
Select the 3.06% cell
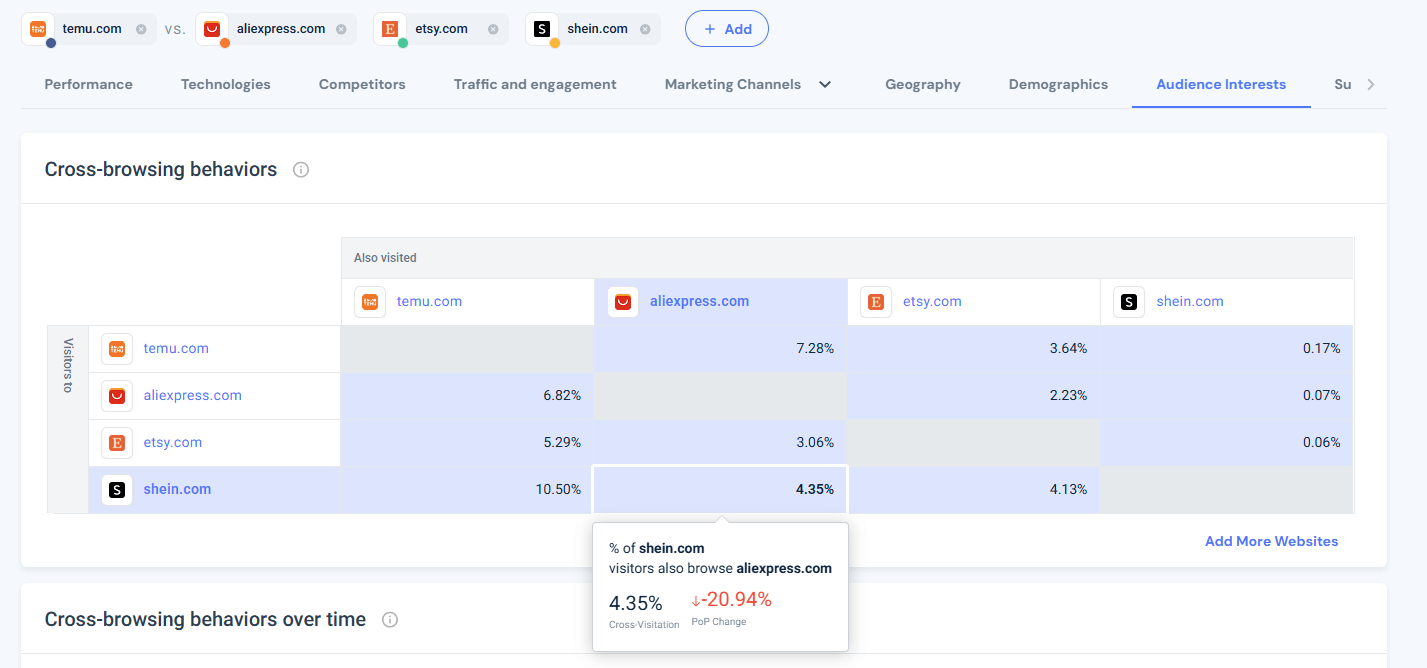[x=721, y=443]
